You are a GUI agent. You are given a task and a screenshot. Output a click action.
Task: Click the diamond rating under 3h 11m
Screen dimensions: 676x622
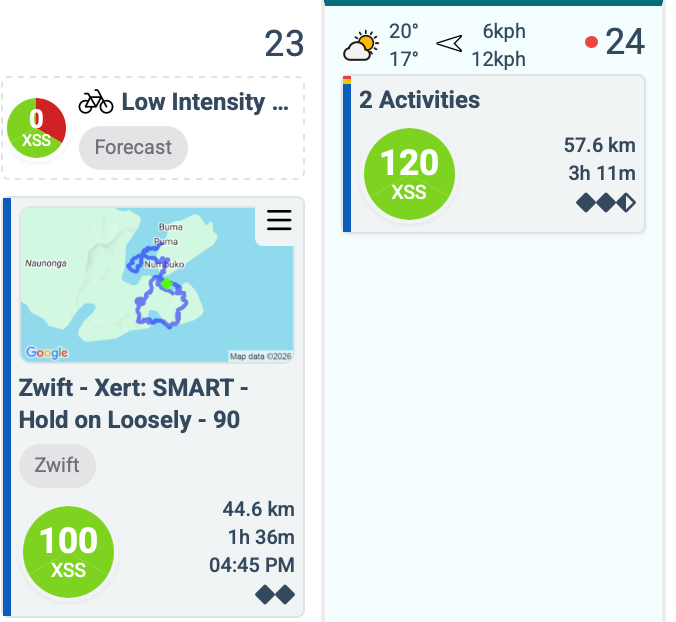pos(606,203)
